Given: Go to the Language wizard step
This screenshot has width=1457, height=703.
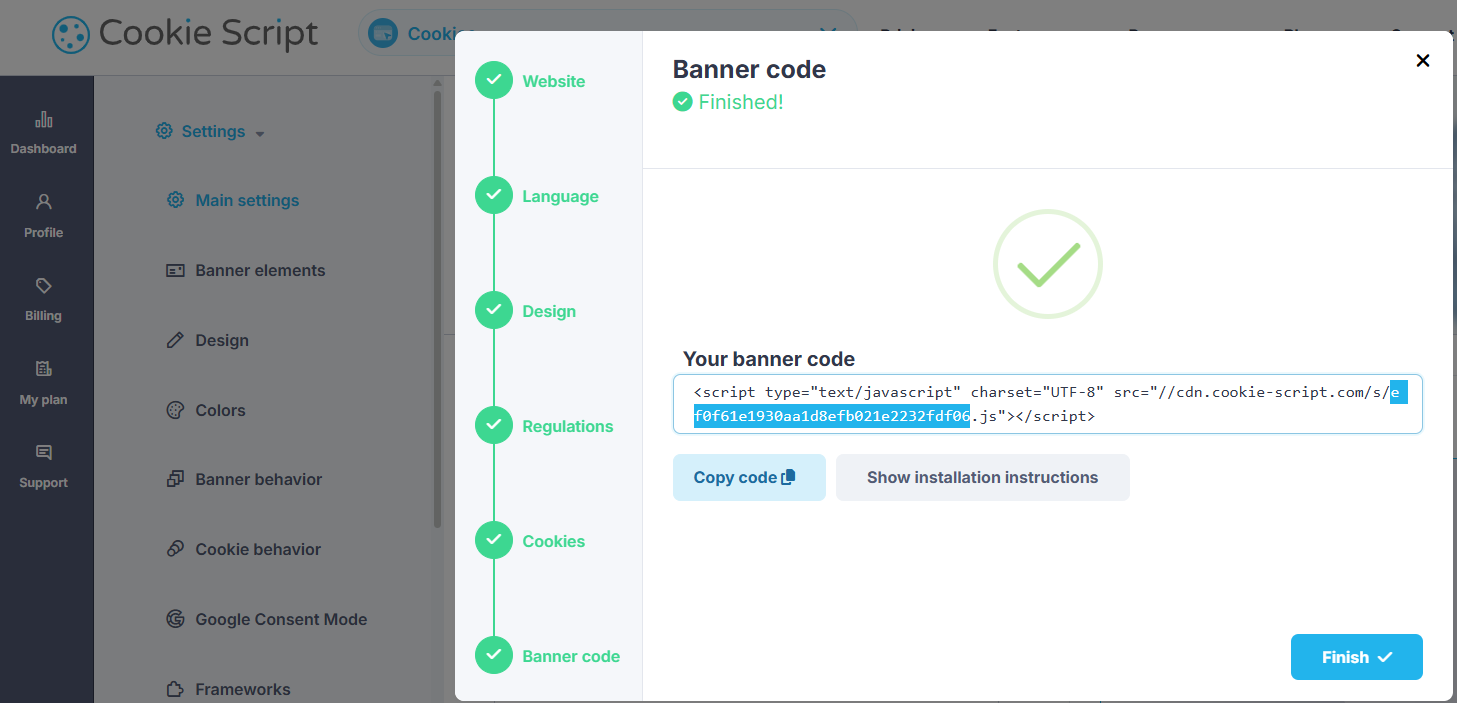Looking at the screenshot, I should point(560,196).
